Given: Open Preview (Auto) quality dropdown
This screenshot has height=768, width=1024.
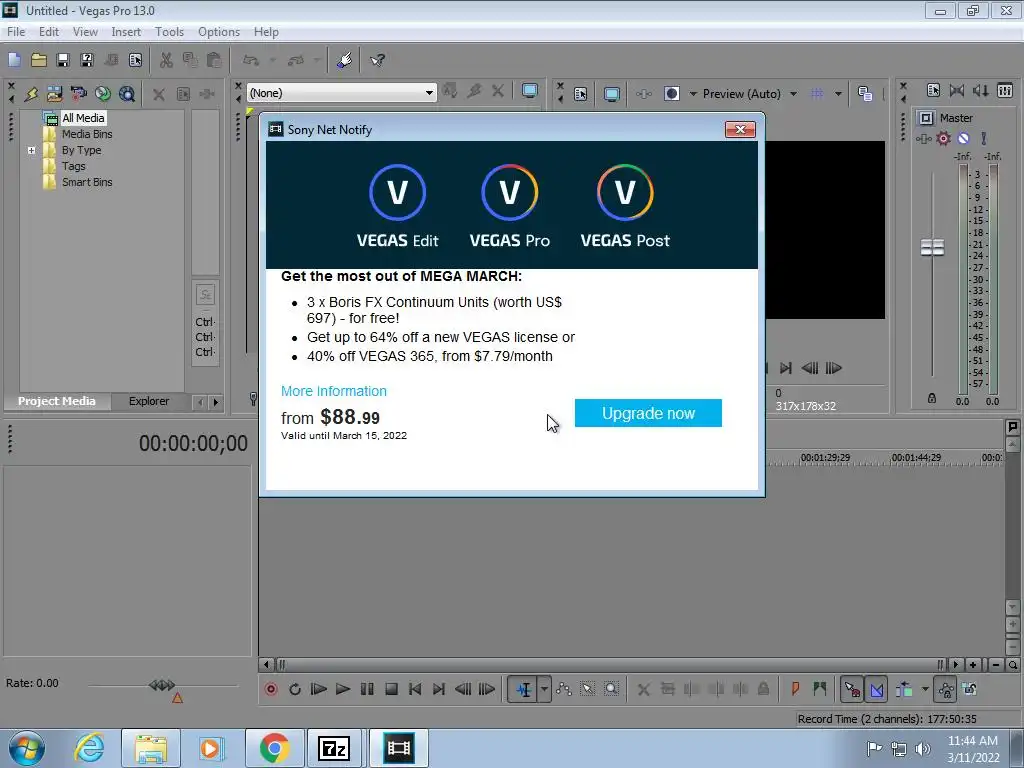Looking at the screenshot, I should coord(793,94).
